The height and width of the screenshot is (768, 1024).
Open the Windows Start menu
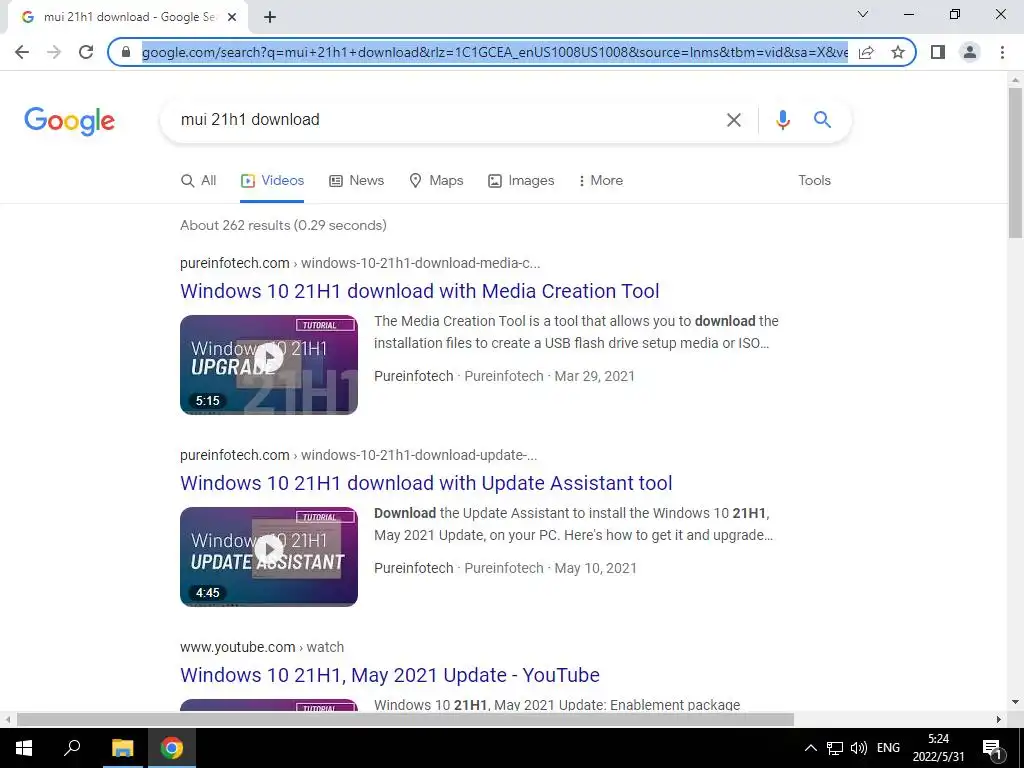click(24, 748)
